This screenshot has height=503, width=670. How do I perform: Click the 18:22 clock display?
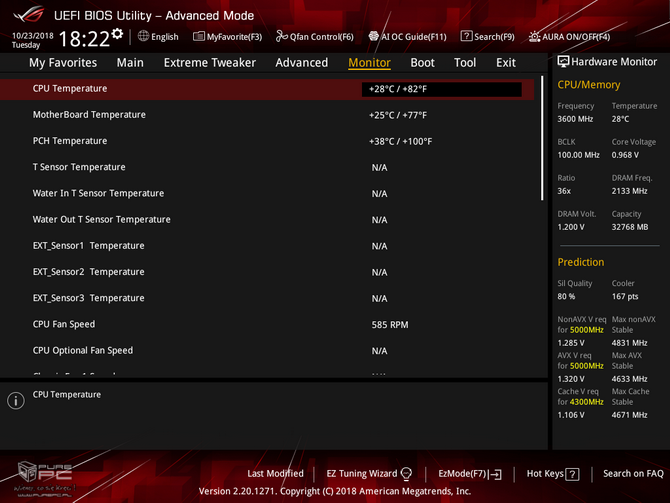(84, 39)
